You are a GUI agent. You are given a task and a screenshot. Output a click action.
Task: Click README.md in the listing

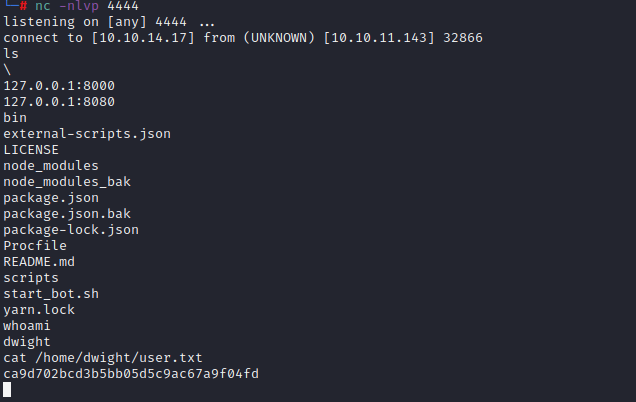pos(39,262)
